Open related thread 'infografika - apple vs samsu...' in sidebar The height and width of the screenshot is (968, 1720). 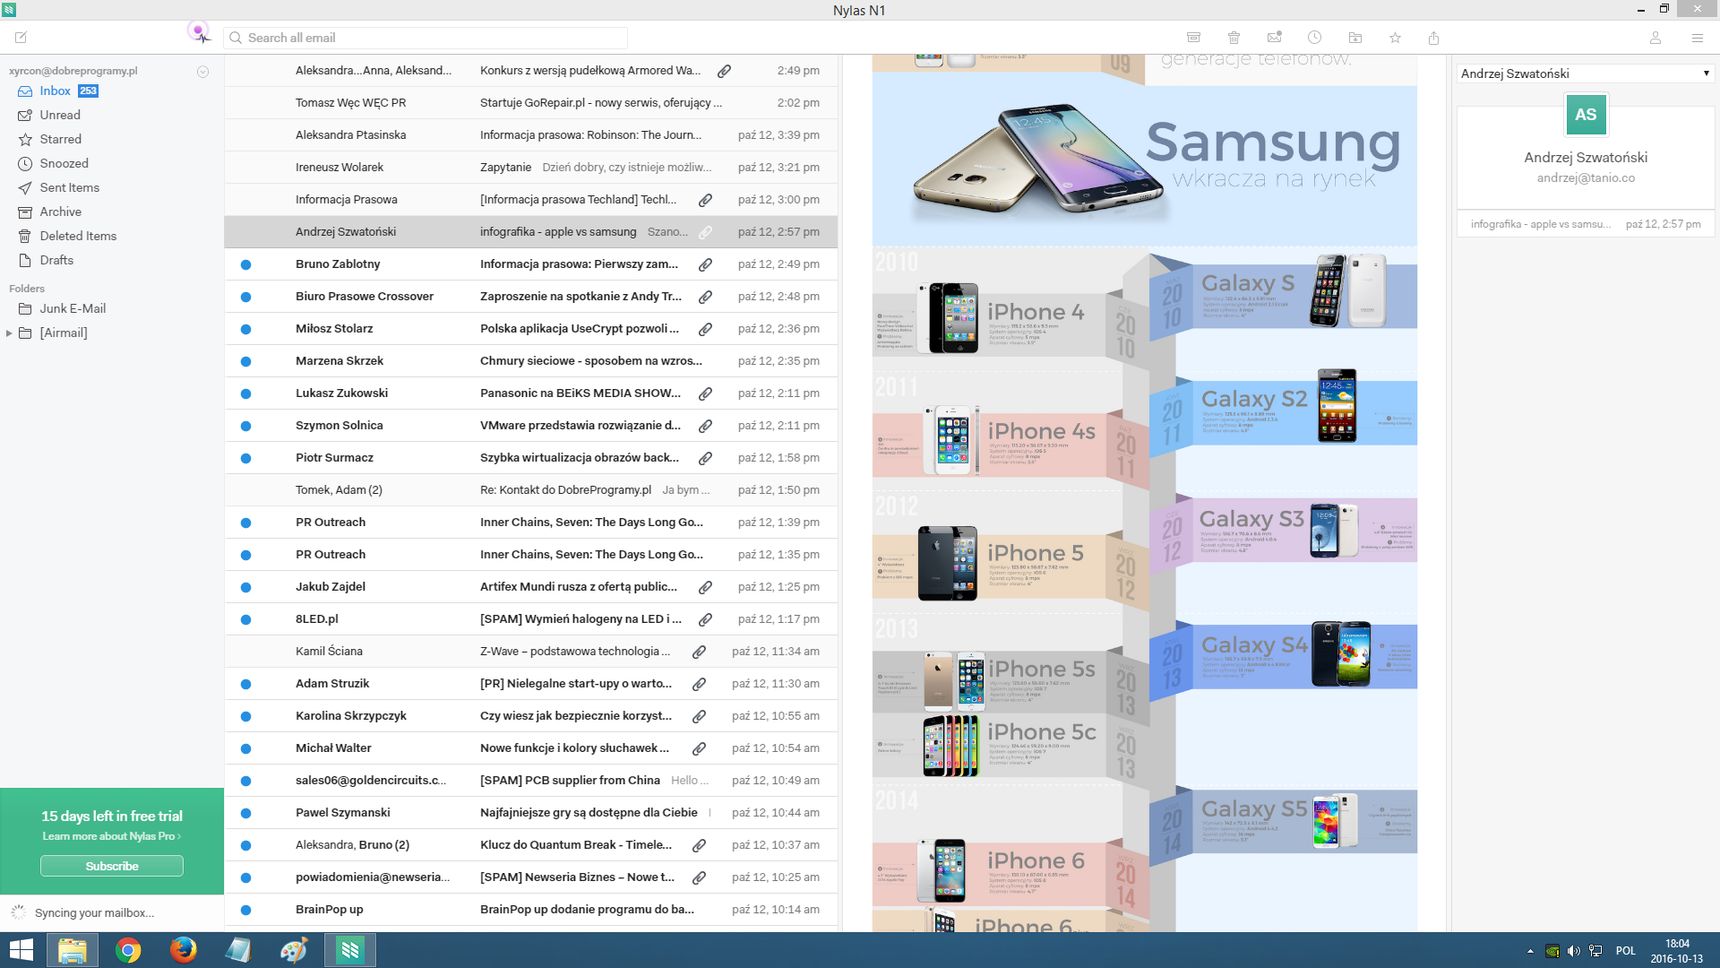pos(1585,224)
